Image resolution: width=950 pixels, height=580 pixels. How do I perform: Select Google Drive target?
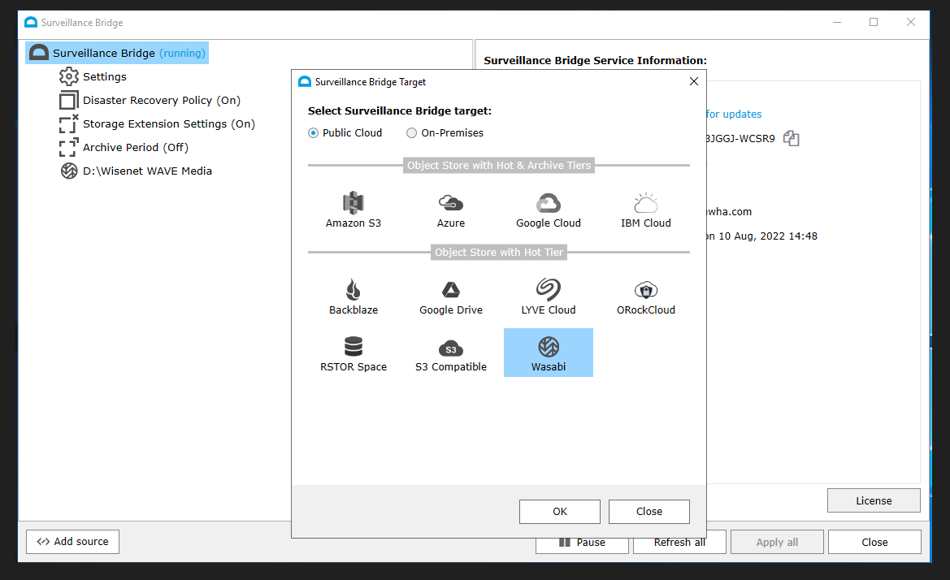pyautogui.click(x=451, y=297)
